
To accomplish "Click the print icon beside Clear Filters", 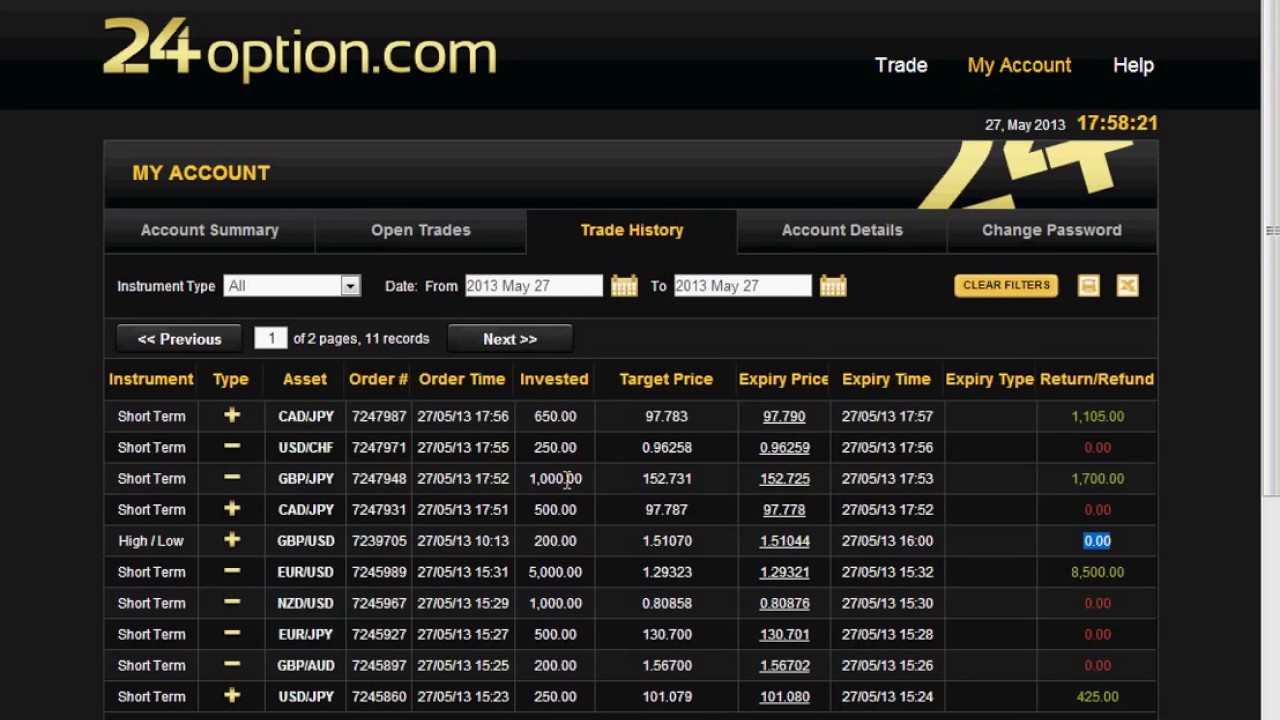I will click(x=1089, y=286).
